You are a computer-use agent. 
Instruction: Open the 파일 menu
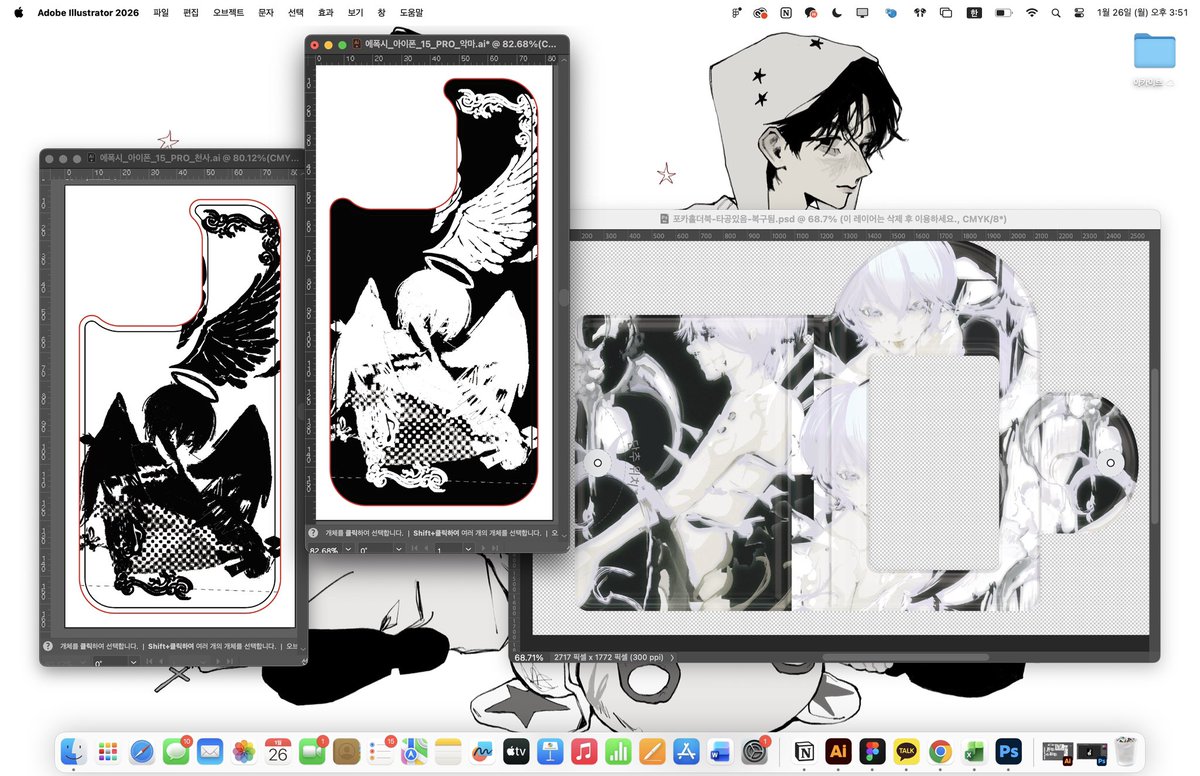(x=161, y=13)
